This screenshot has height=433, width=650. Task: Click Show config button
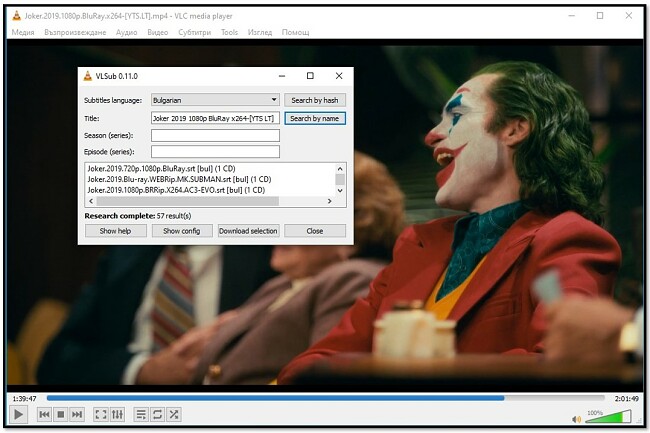point(182,231)
